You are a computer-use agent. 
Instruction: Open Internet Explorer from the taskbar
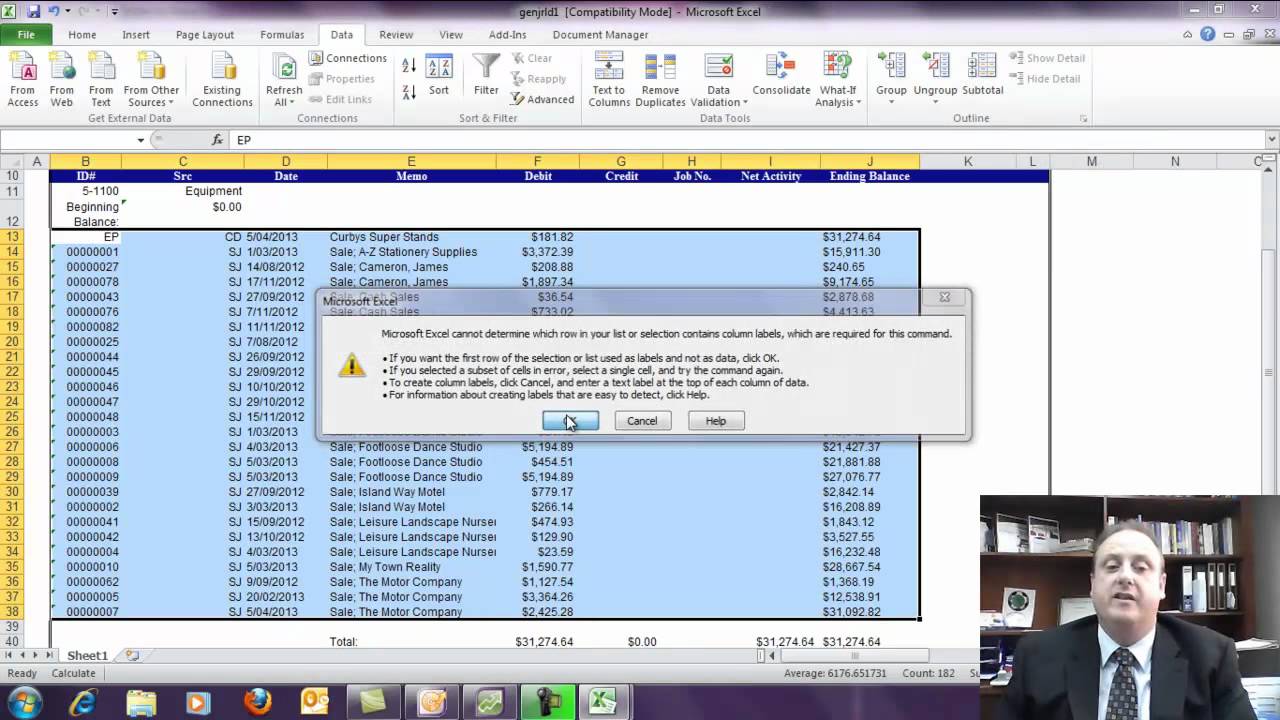(x=83, y=702)
